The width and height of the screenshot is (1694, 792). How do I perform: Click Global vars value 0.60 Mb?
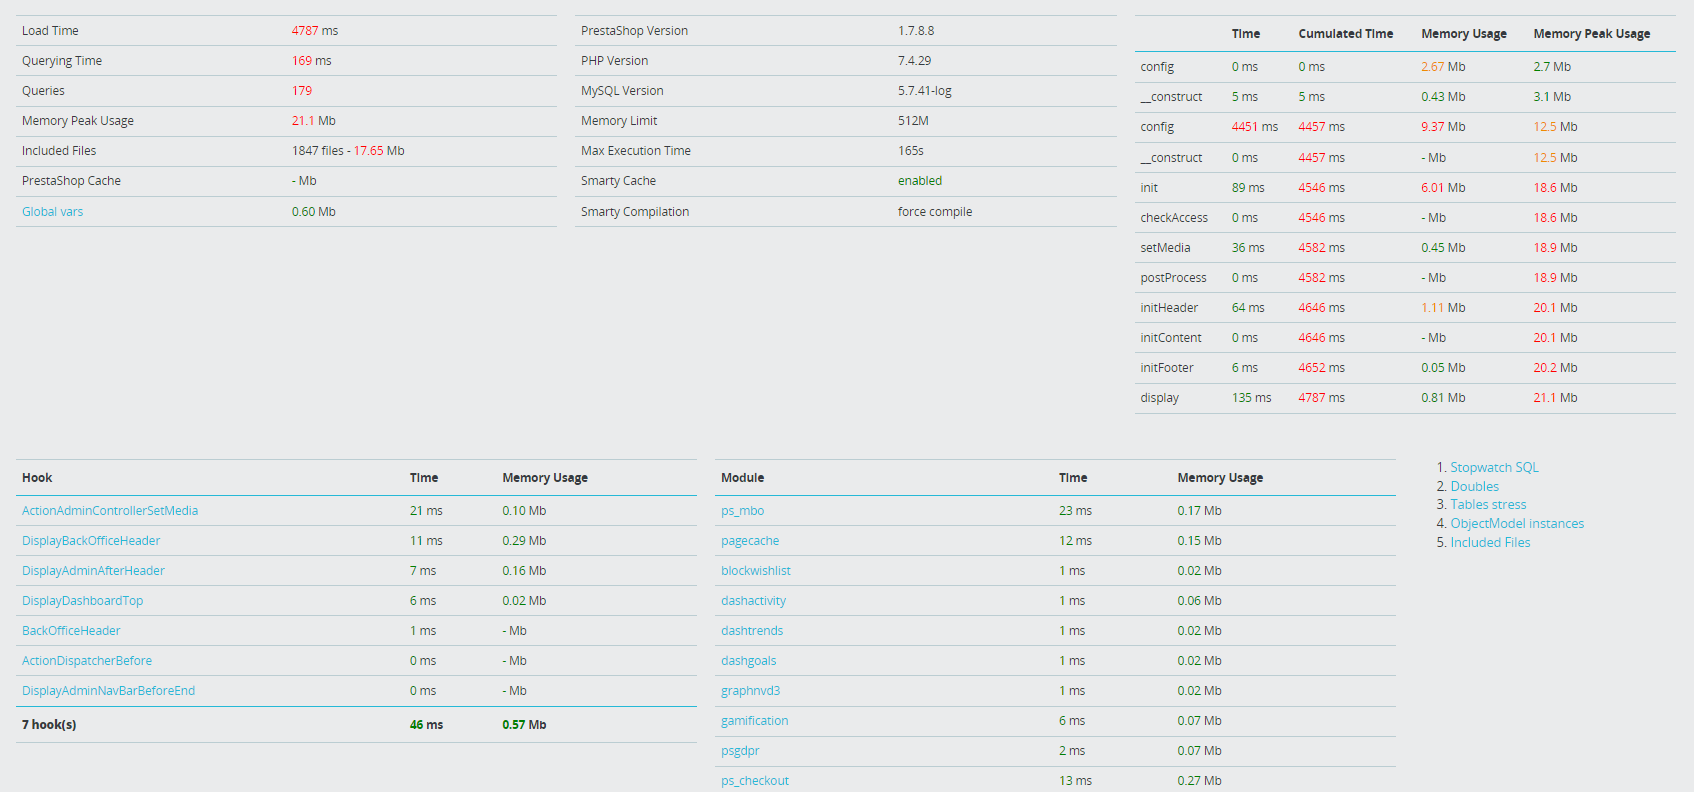pyautogui.click(x=314, y=212)
